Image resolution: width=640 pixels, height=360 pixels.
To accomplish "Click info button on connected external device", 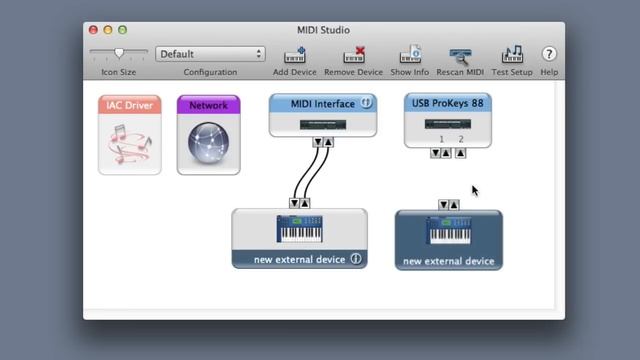I will 356,259.
